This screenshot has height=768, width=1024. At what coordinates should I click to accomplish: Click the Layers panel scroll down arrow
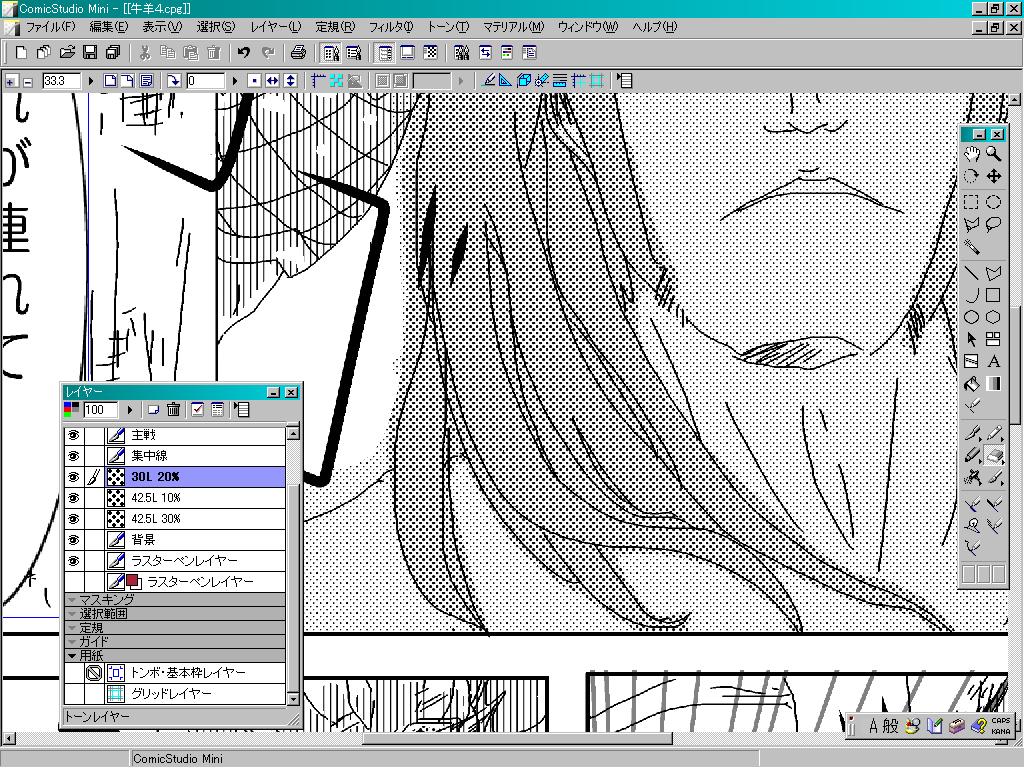coord(293,699)
